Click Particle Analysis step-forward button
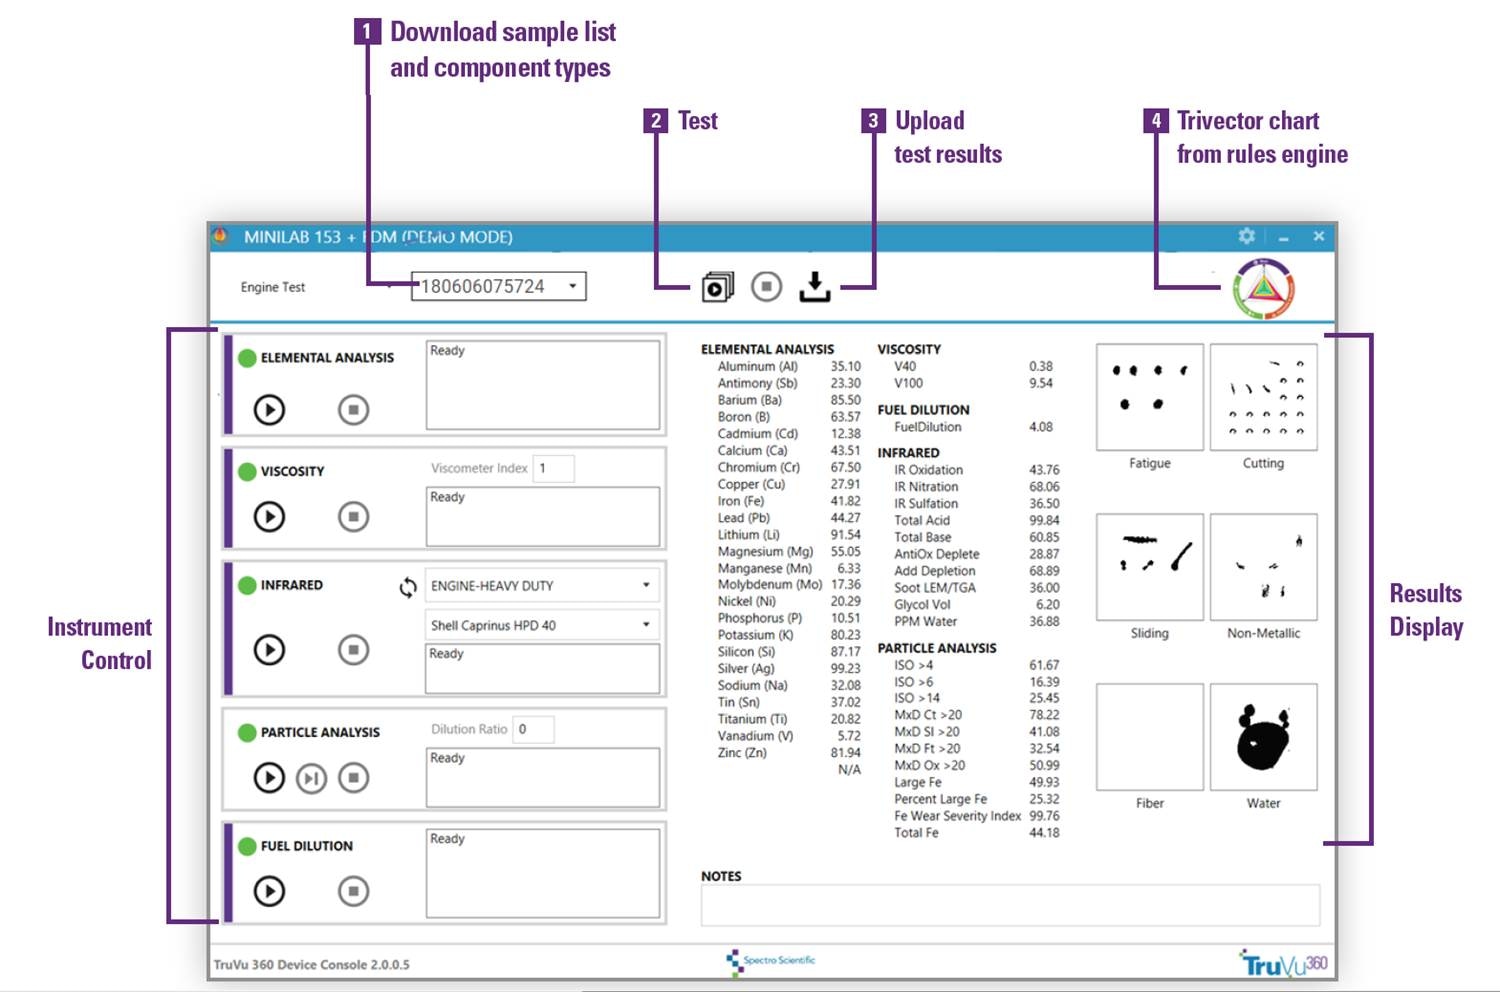This screenshot has width=1500, height=992. click(311, 777)
